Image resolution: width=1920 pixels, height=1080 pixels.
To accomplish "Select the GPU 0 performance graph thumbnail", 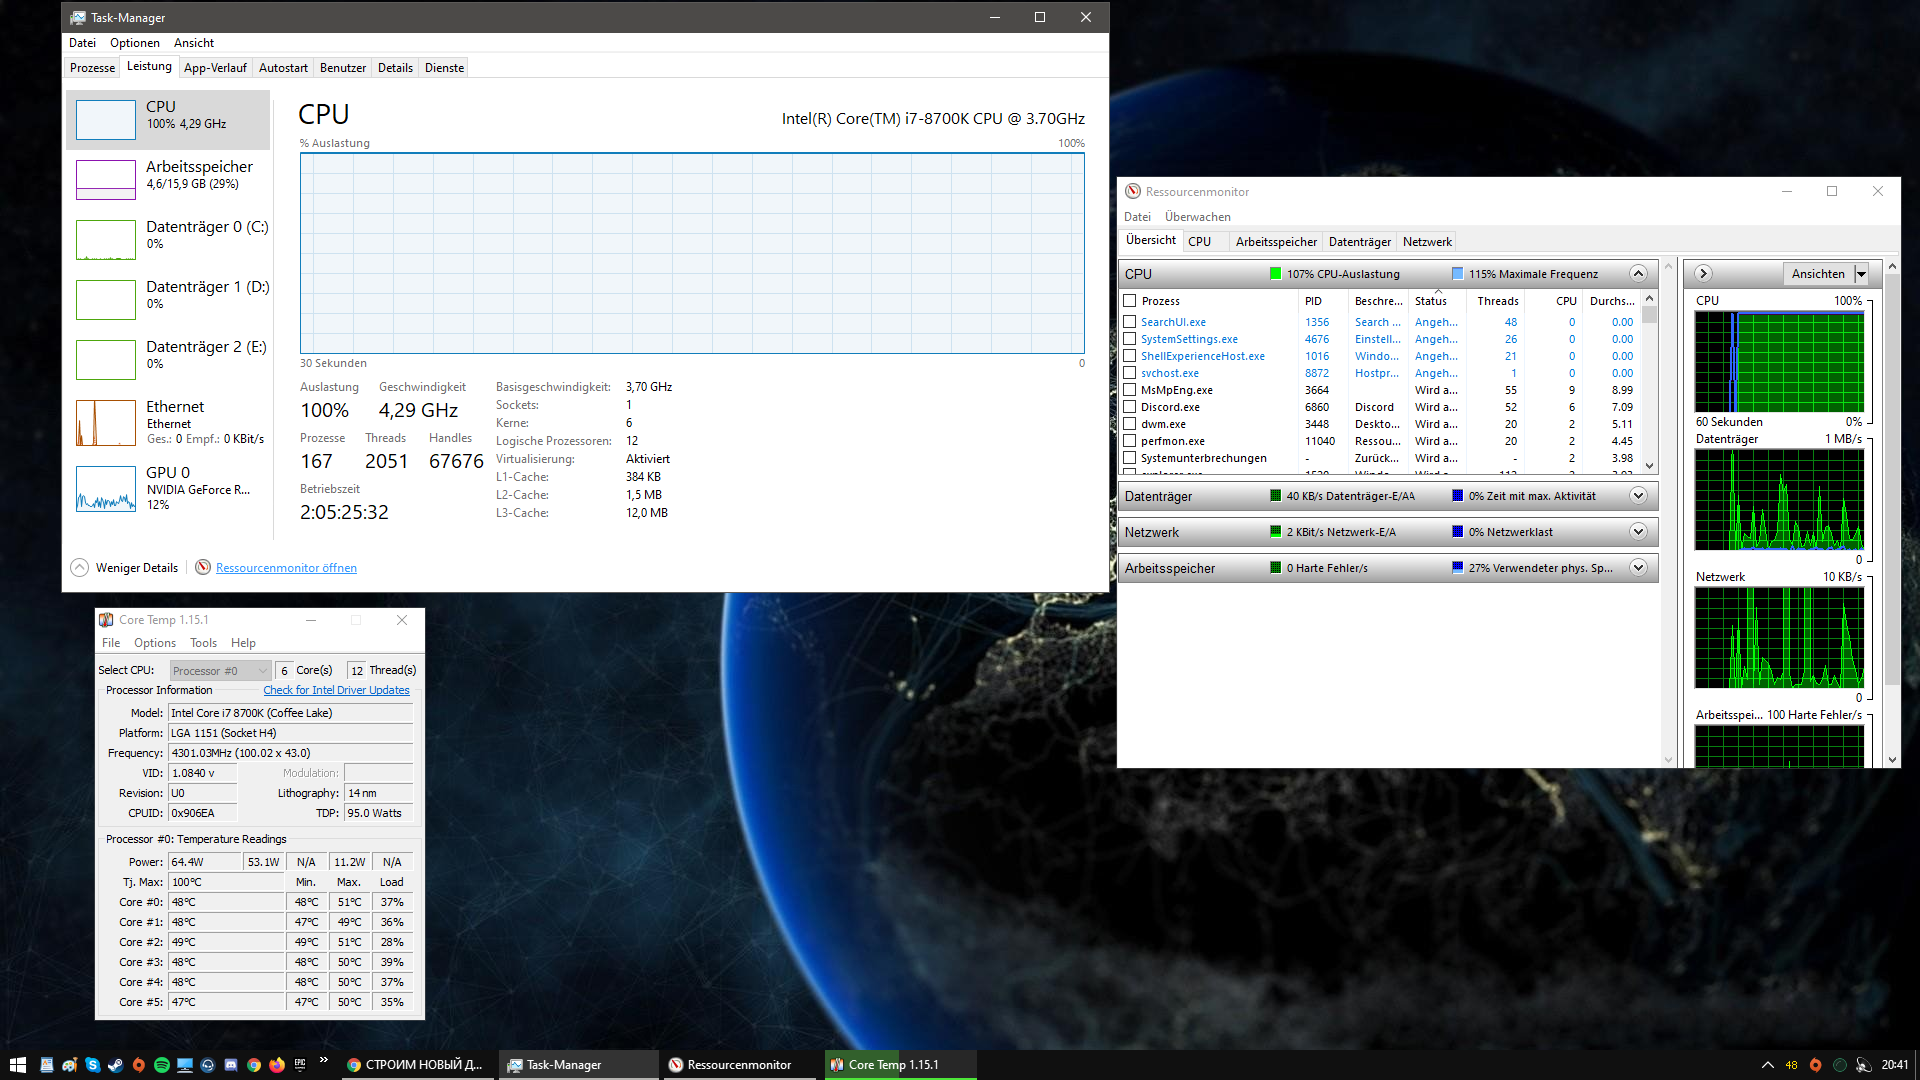I will click(106, 489).
